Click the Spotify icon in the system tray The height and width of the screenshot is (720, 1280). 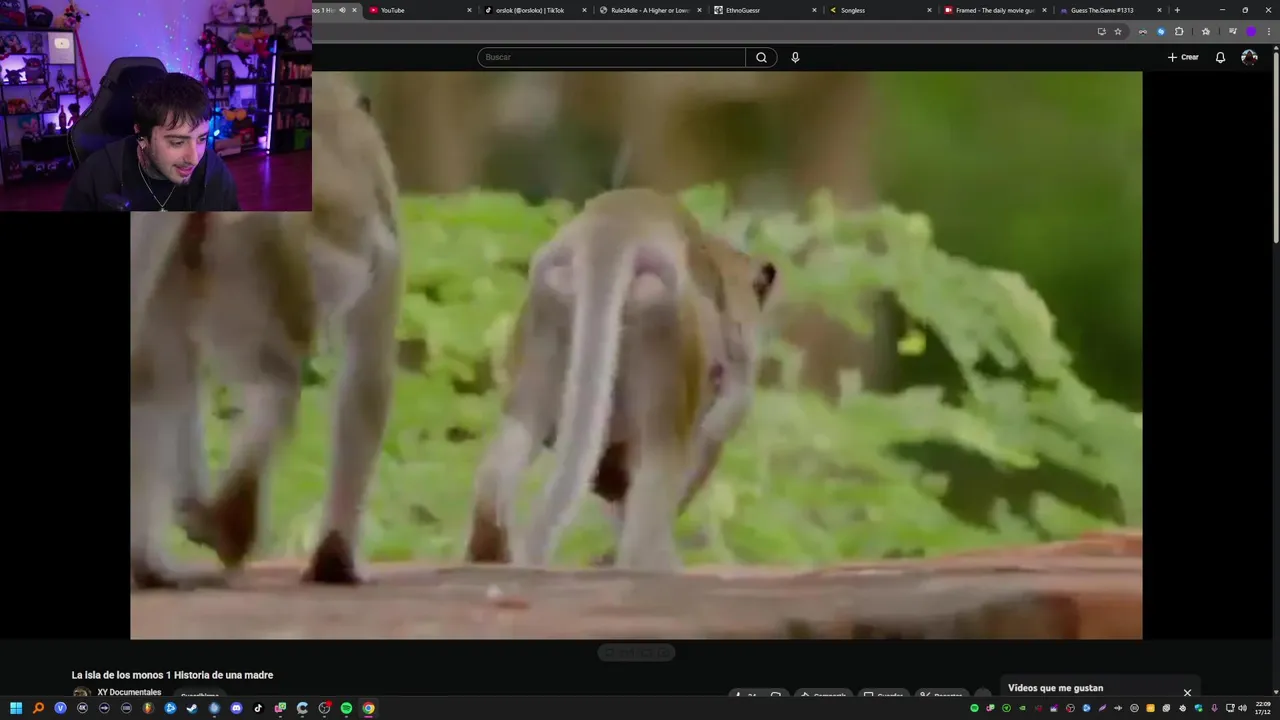coord(974,708)
